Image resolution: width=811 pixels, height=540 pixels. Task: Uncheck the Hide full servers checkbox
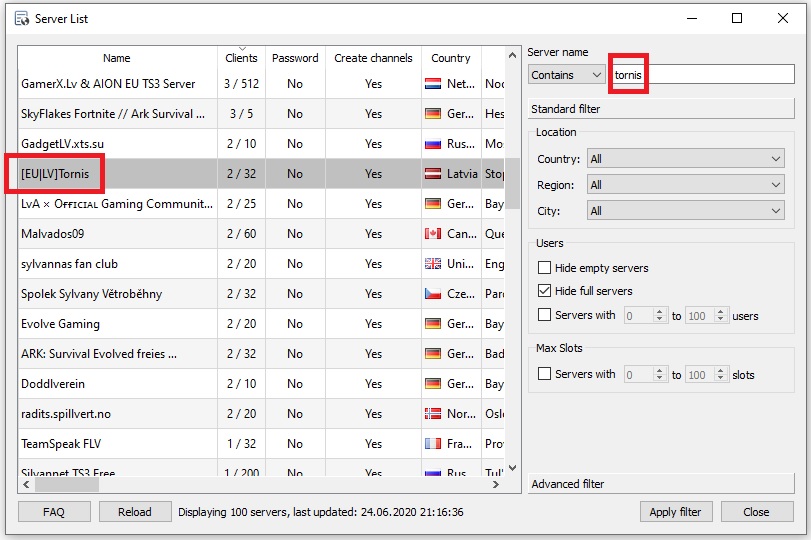coord(545,291)
